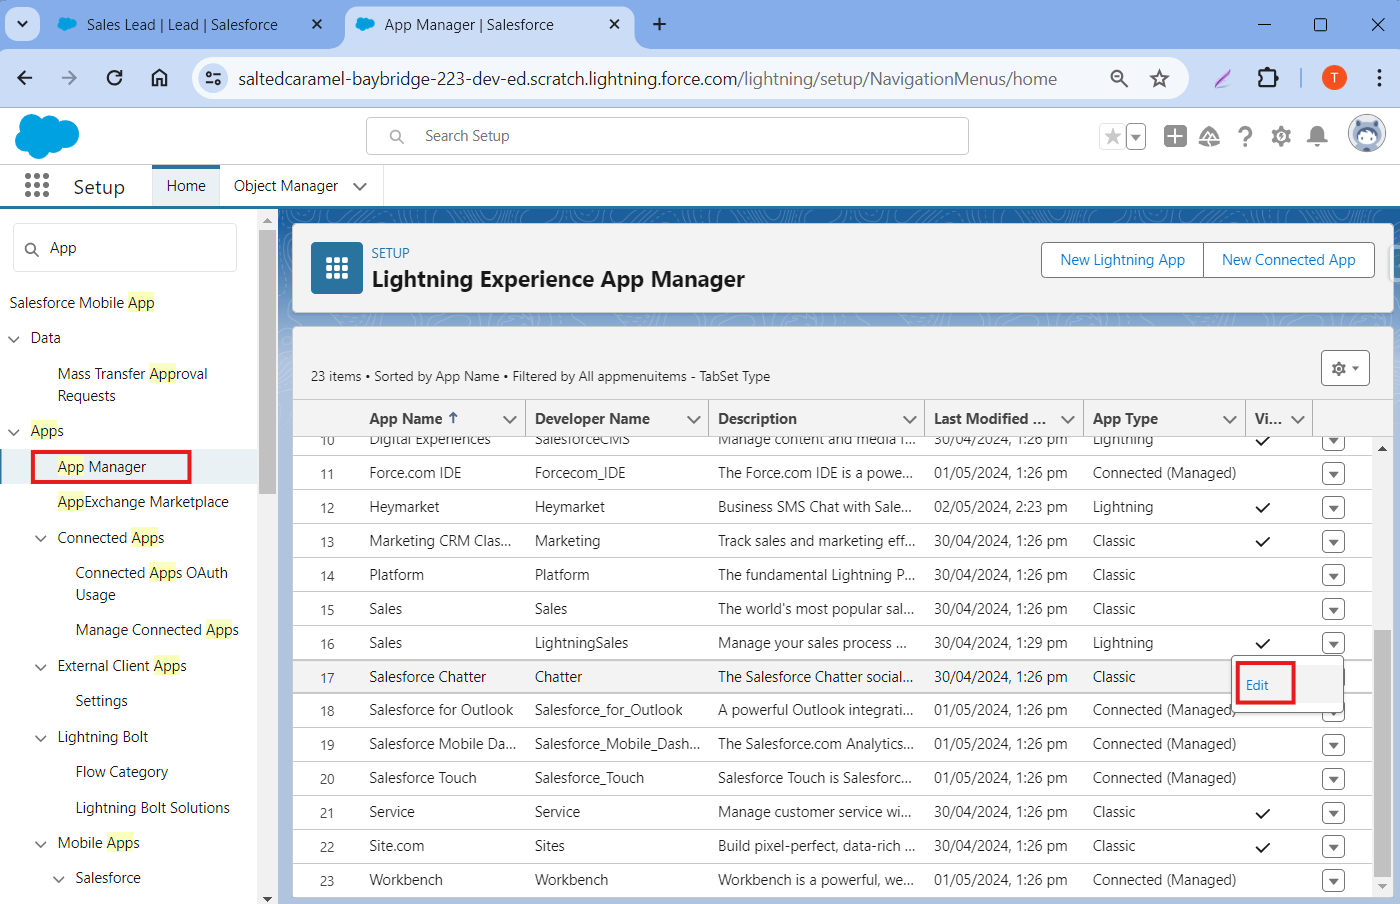Open AppExchange Marketplace link
1400x904 pixels.
tap(143, 502)
